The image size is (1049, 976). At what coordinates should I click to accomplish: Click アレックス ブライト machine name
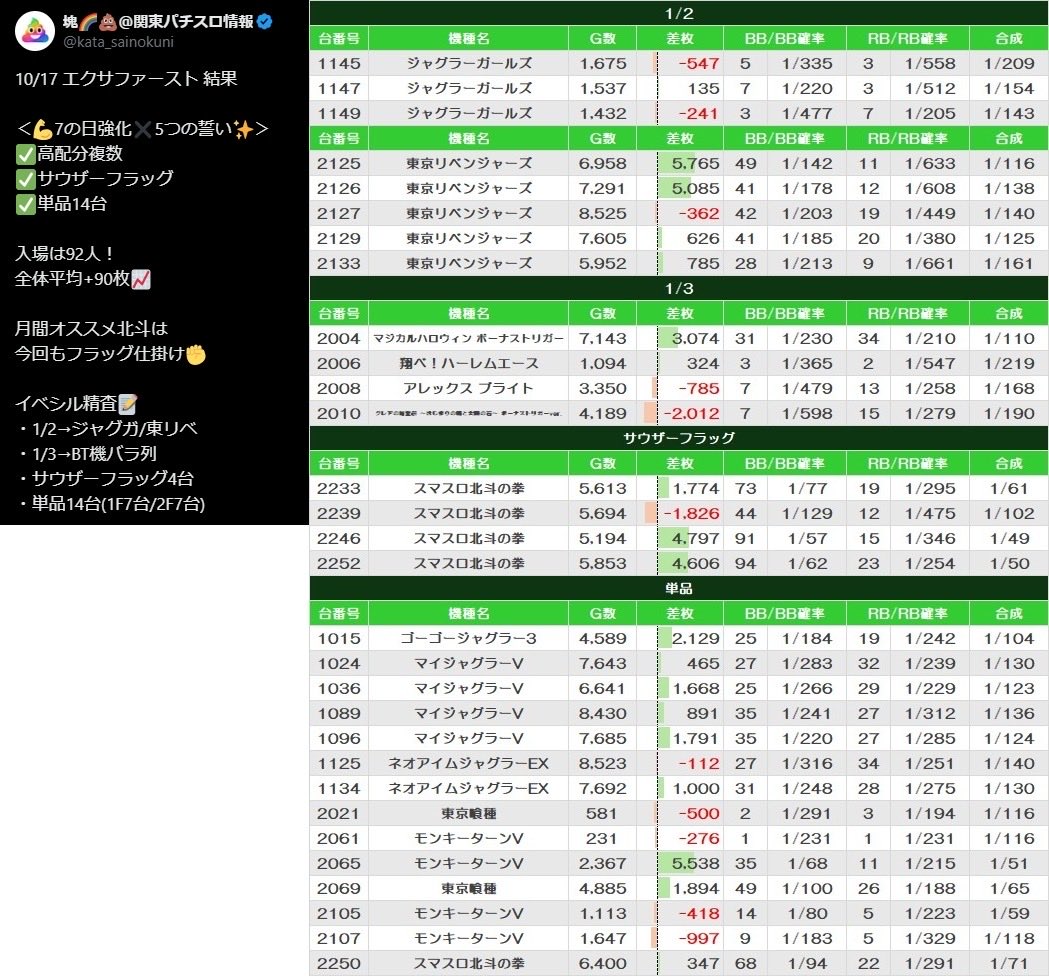[468, 388]
